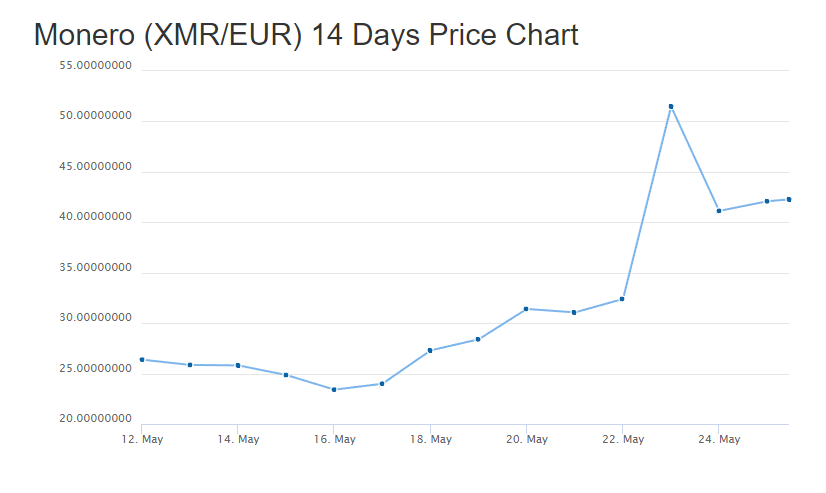Click the '18. May' x-axis label
Image resolution: width=826 pixels, height=493 pixels.
coord(431,439)
